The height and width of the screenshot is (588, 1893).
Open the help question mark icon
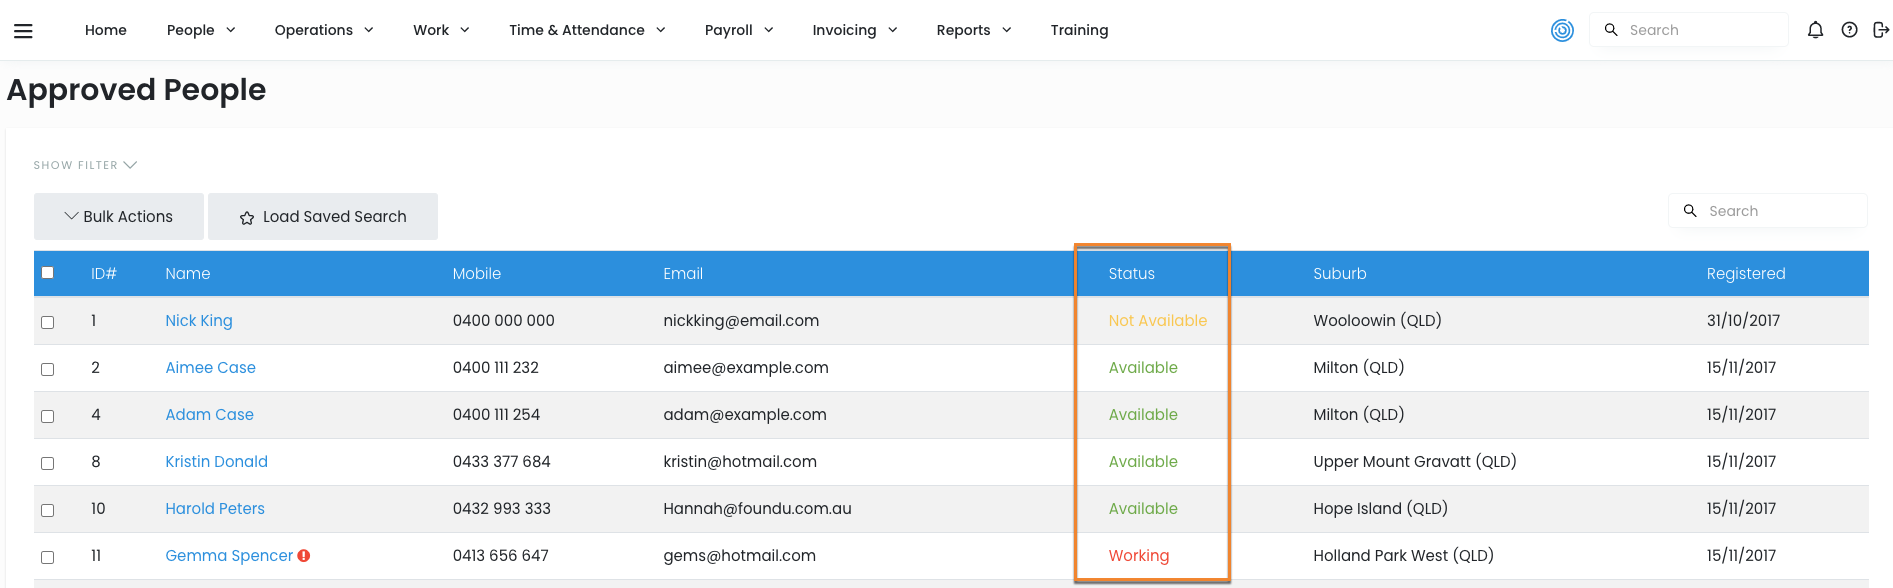click(1849, 30)
